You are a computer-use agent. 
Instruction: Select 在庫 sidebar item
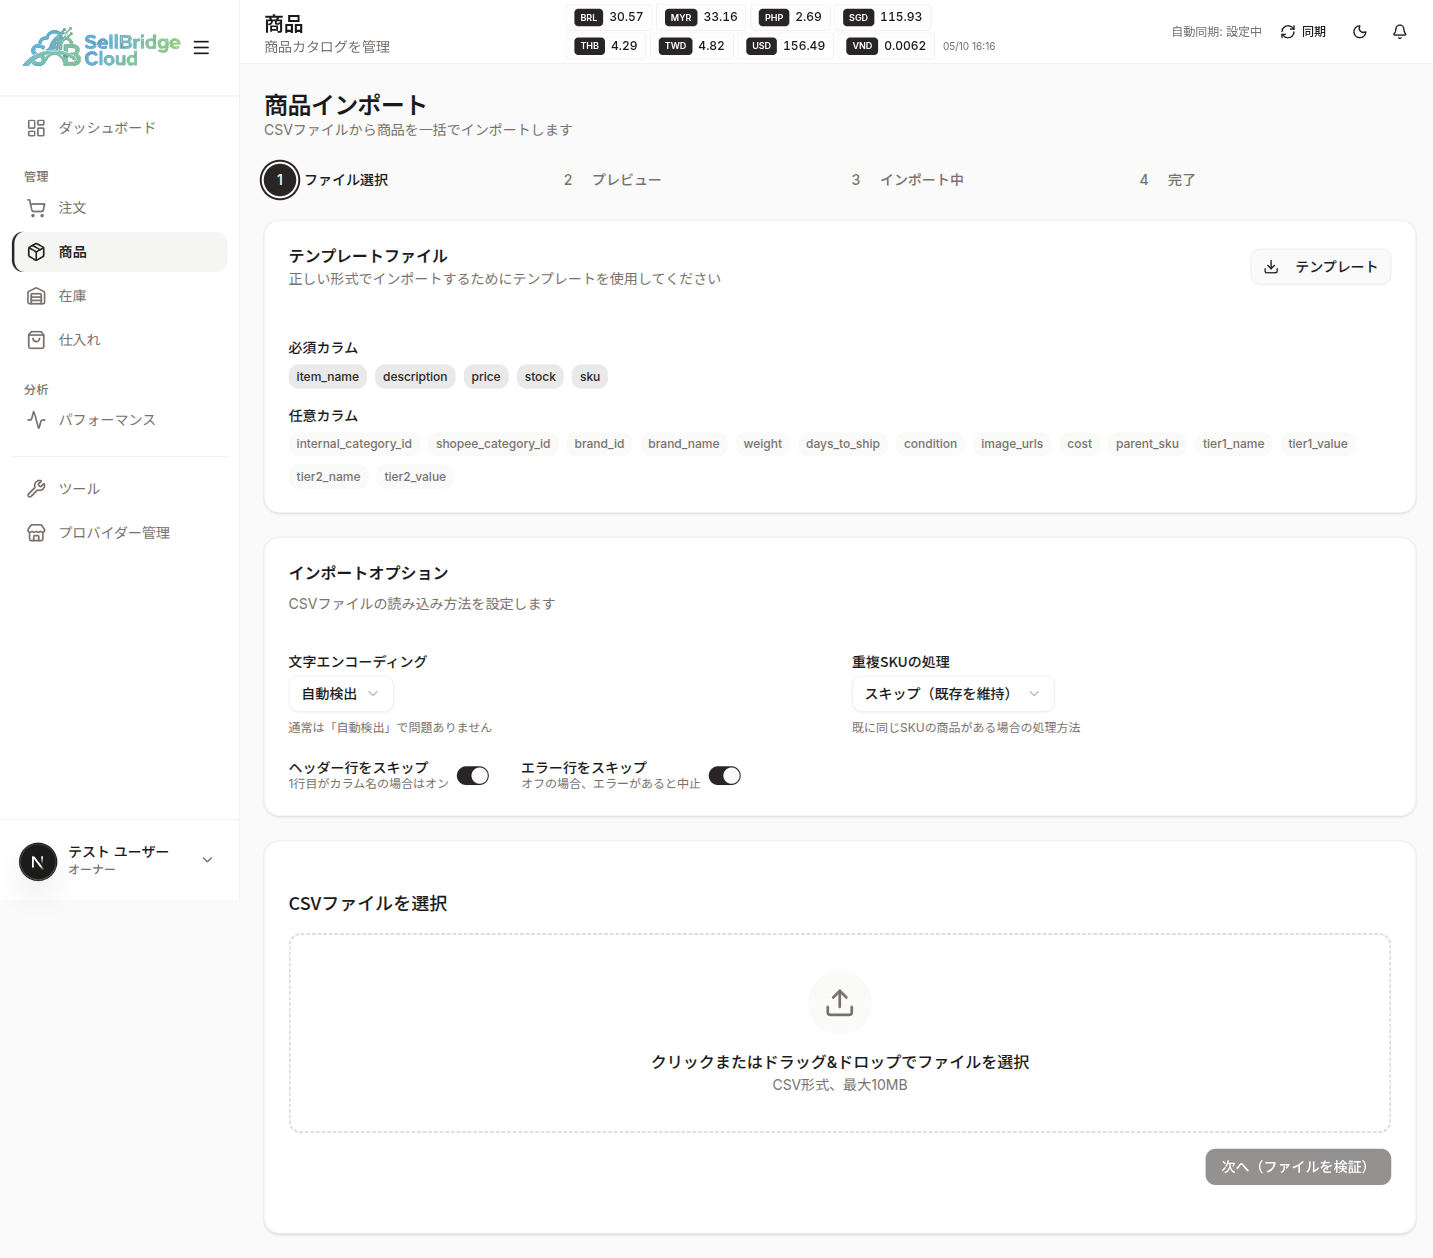coord(120,296)
